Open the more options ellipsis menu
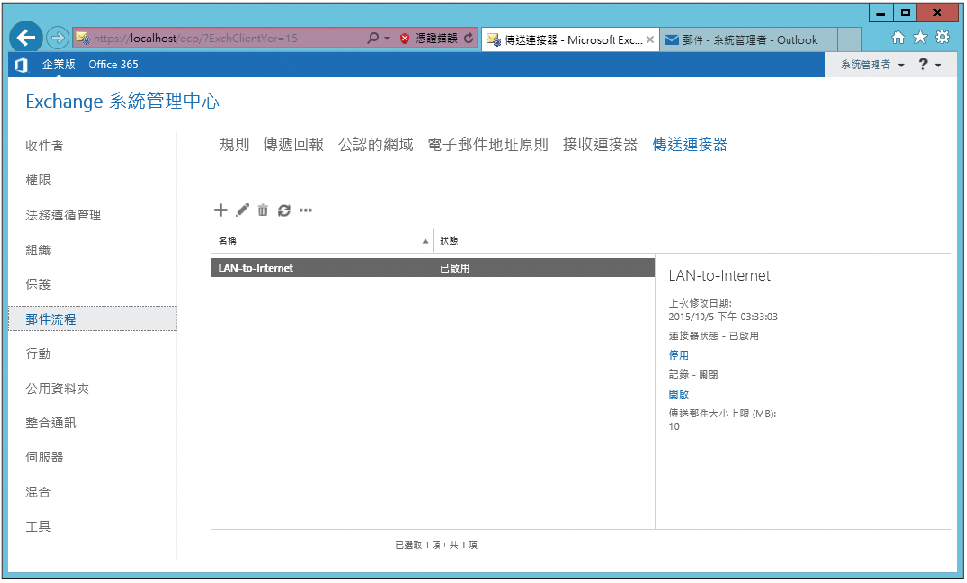This screenshot has width=967, height=583. (x=305, y=211)
